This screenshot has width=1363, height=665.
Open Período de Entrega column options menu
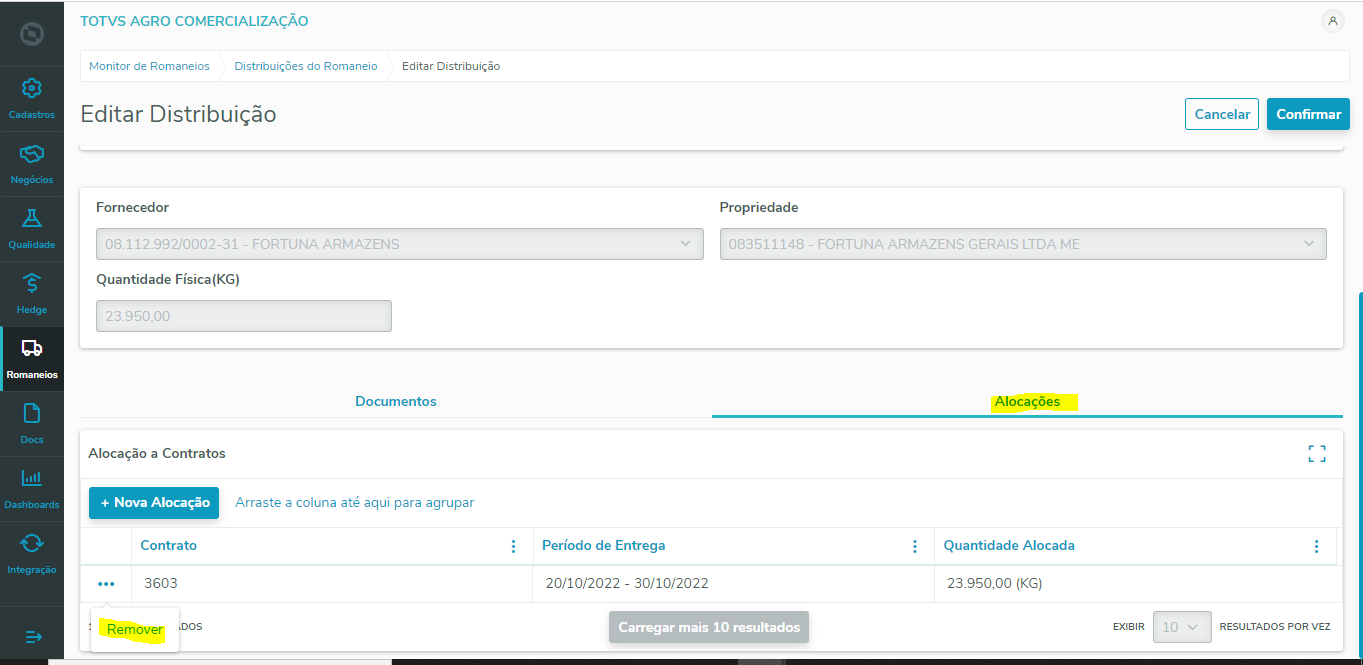915,546
